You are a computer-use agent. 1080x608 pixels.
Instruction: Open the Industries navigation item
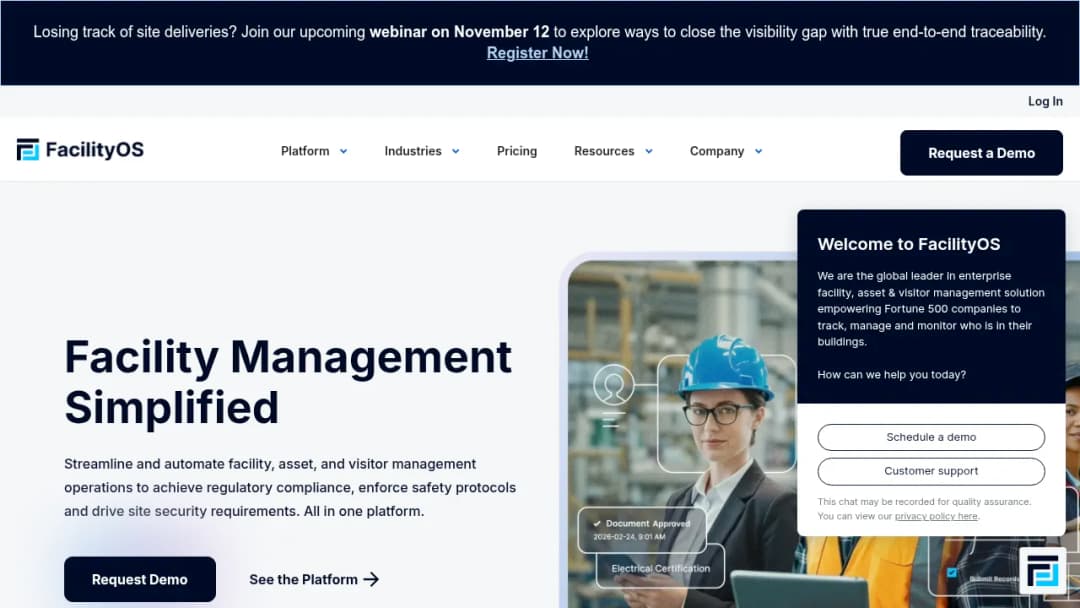click(x=413, y=151)
